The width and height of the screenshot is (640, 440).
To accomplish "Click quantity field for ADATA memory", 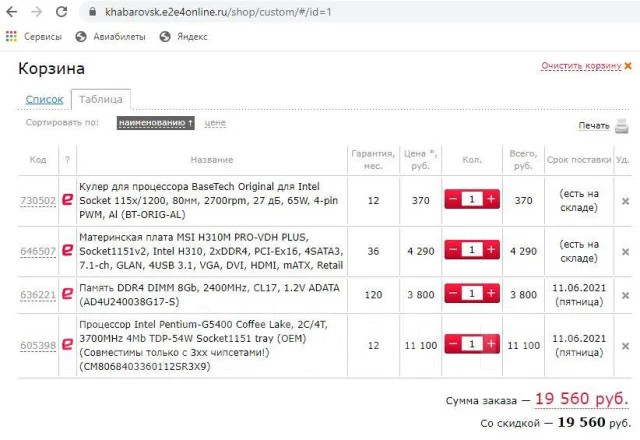I will (x=472, y=293).
